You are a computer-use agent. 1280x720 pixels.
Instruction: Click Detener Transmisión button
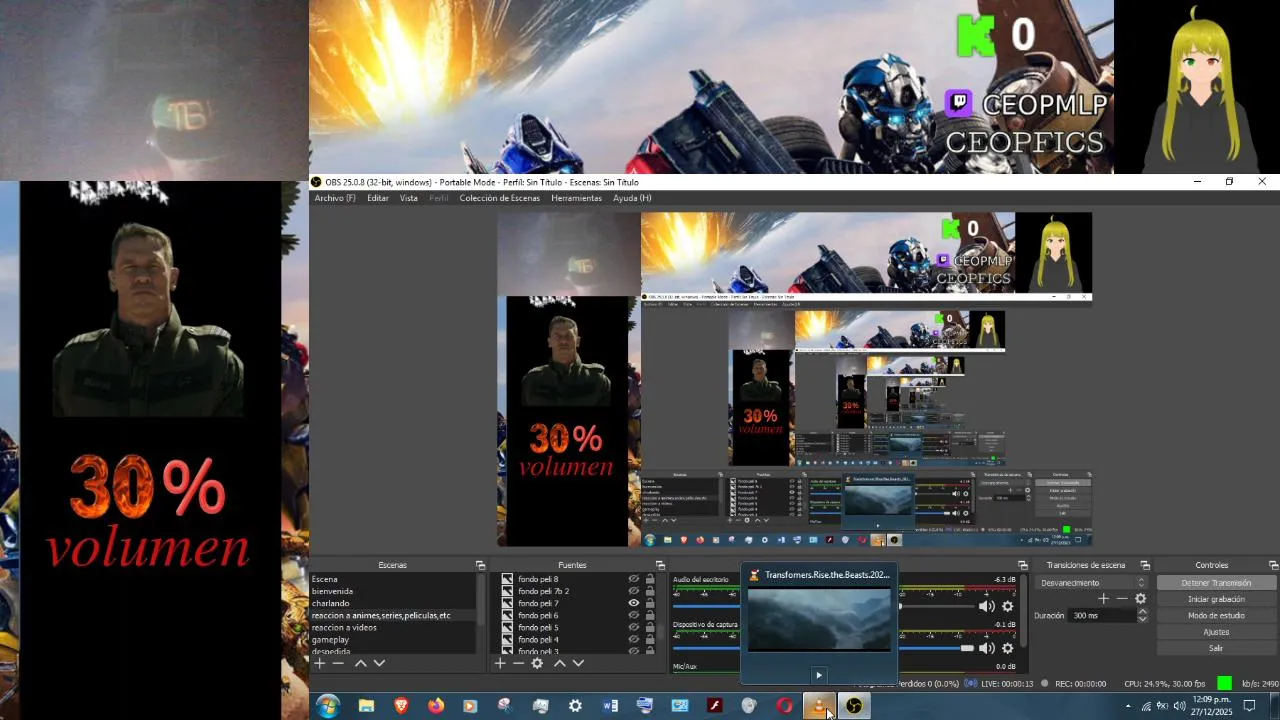(1216, 583)
